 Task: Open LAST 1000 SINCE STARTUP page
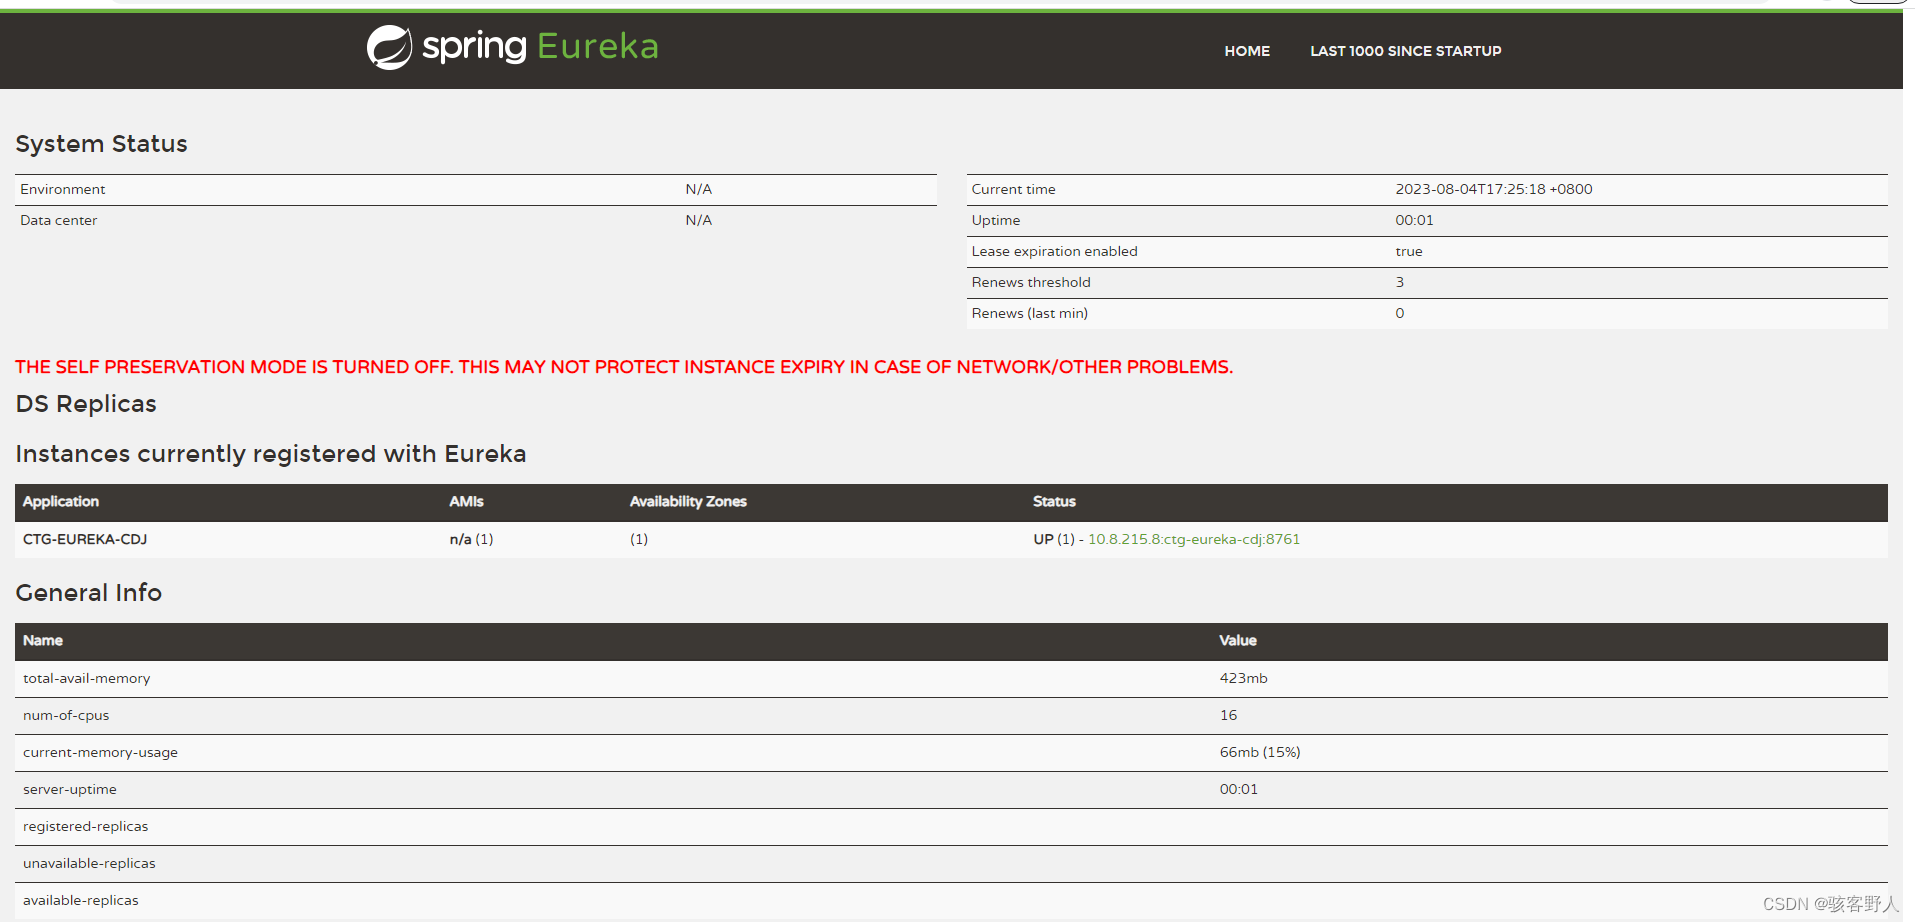[x=1405, y=51]
